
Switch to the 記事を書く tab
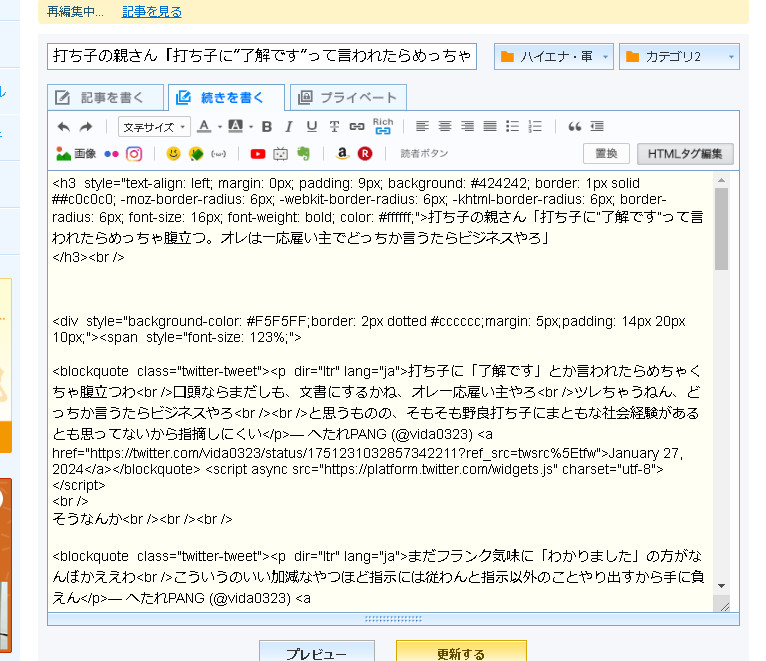(105, 97)
